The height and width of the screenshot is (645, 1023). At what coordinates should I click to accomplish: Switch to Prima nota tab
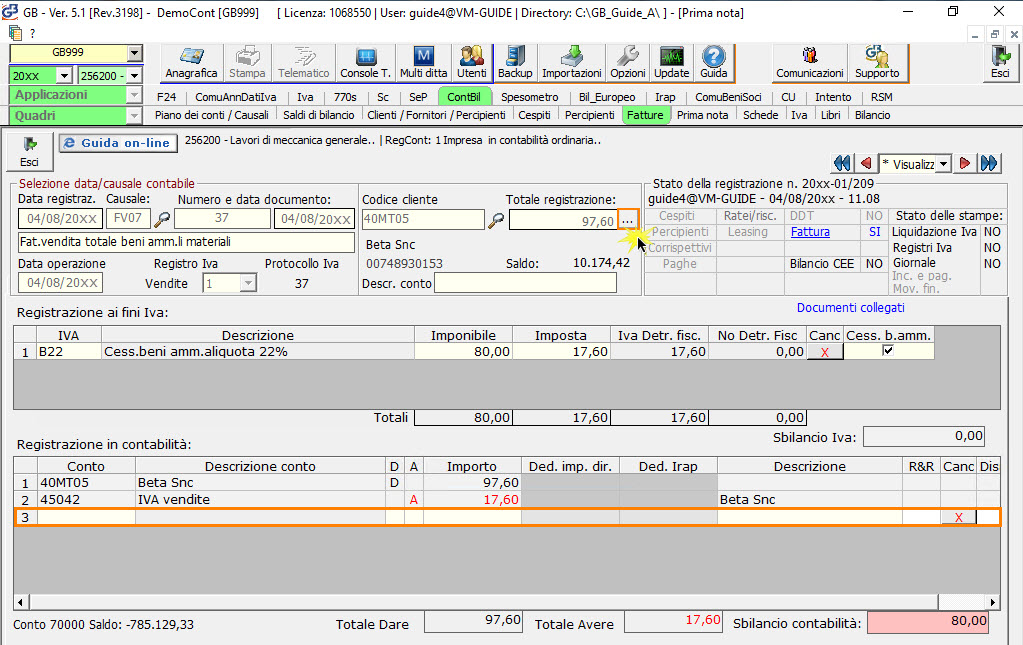click(702, 115)
